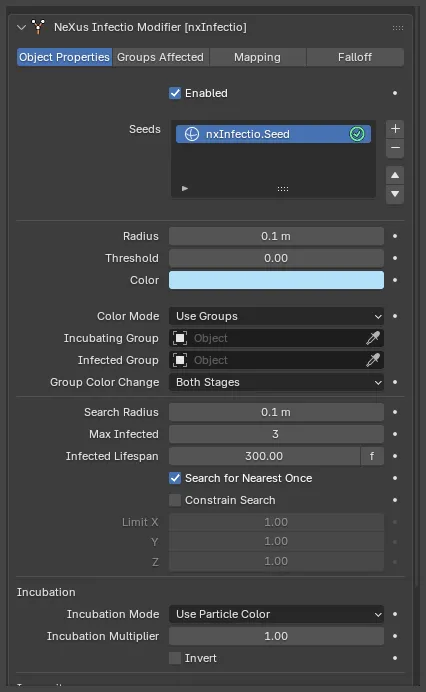Animate the Color property dot

[395, 280]
